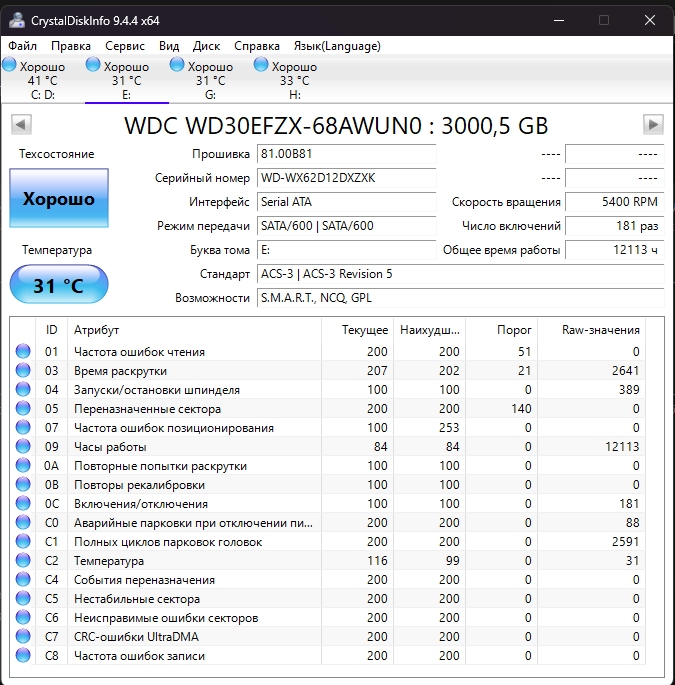Click status orb for attribute 03 Время раскрутки
This screenshot has width=675, height=685.
[x=23, y=370]
